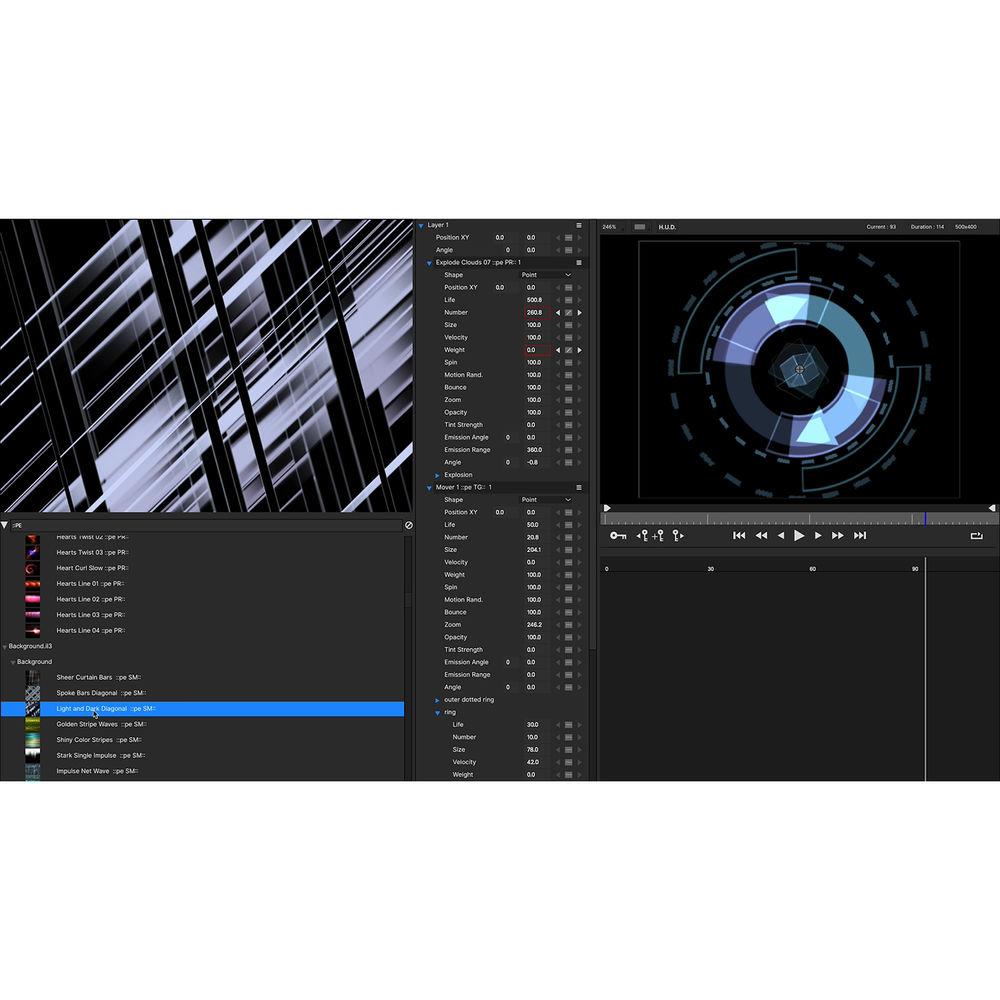Collapse the Mover 1 emitter section
Screen dimensions: 1000x1000
pos(429,487)
